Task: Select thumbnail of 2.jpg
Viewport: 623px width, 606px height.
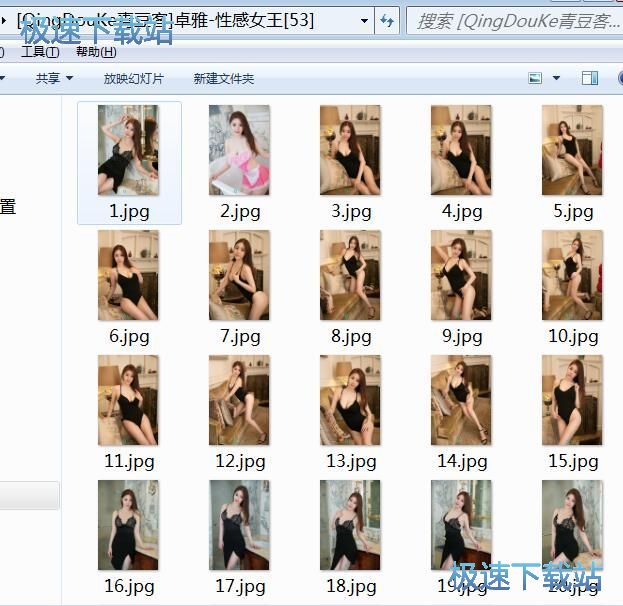Action: (239, 150)
